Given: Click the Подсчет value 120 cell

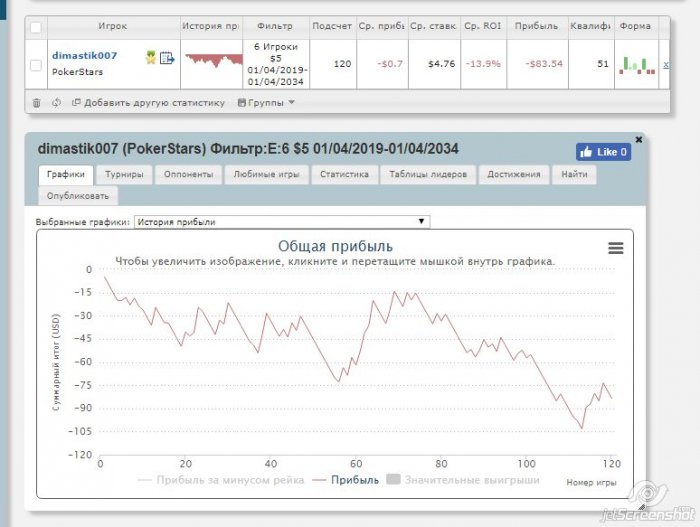Looking at the screenshot, I should coord(333,64).
